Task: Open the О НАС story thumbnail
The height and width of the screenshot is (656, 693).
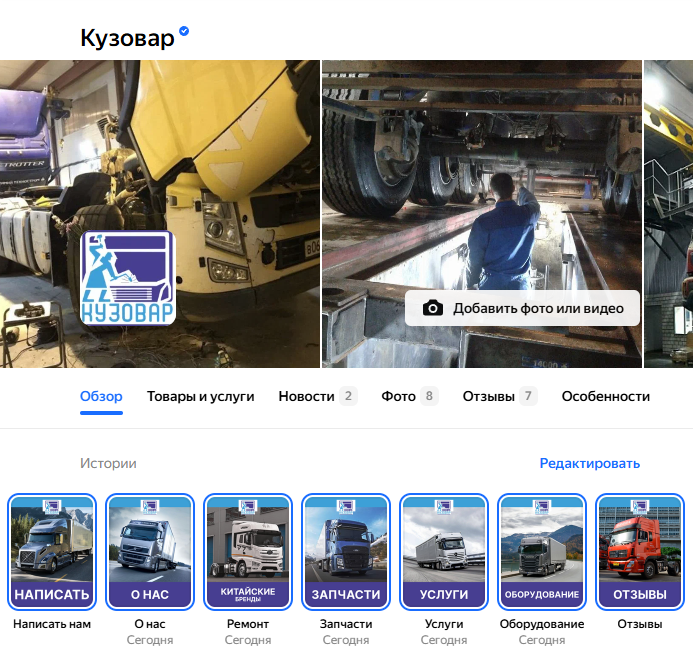Action: [150, 552]
